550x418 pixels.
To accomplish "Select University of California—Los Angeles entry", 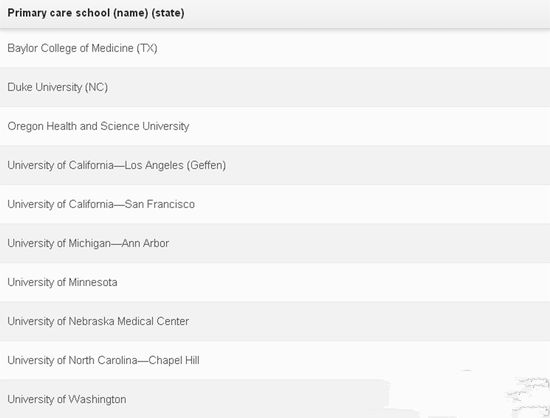I will 275,165.
